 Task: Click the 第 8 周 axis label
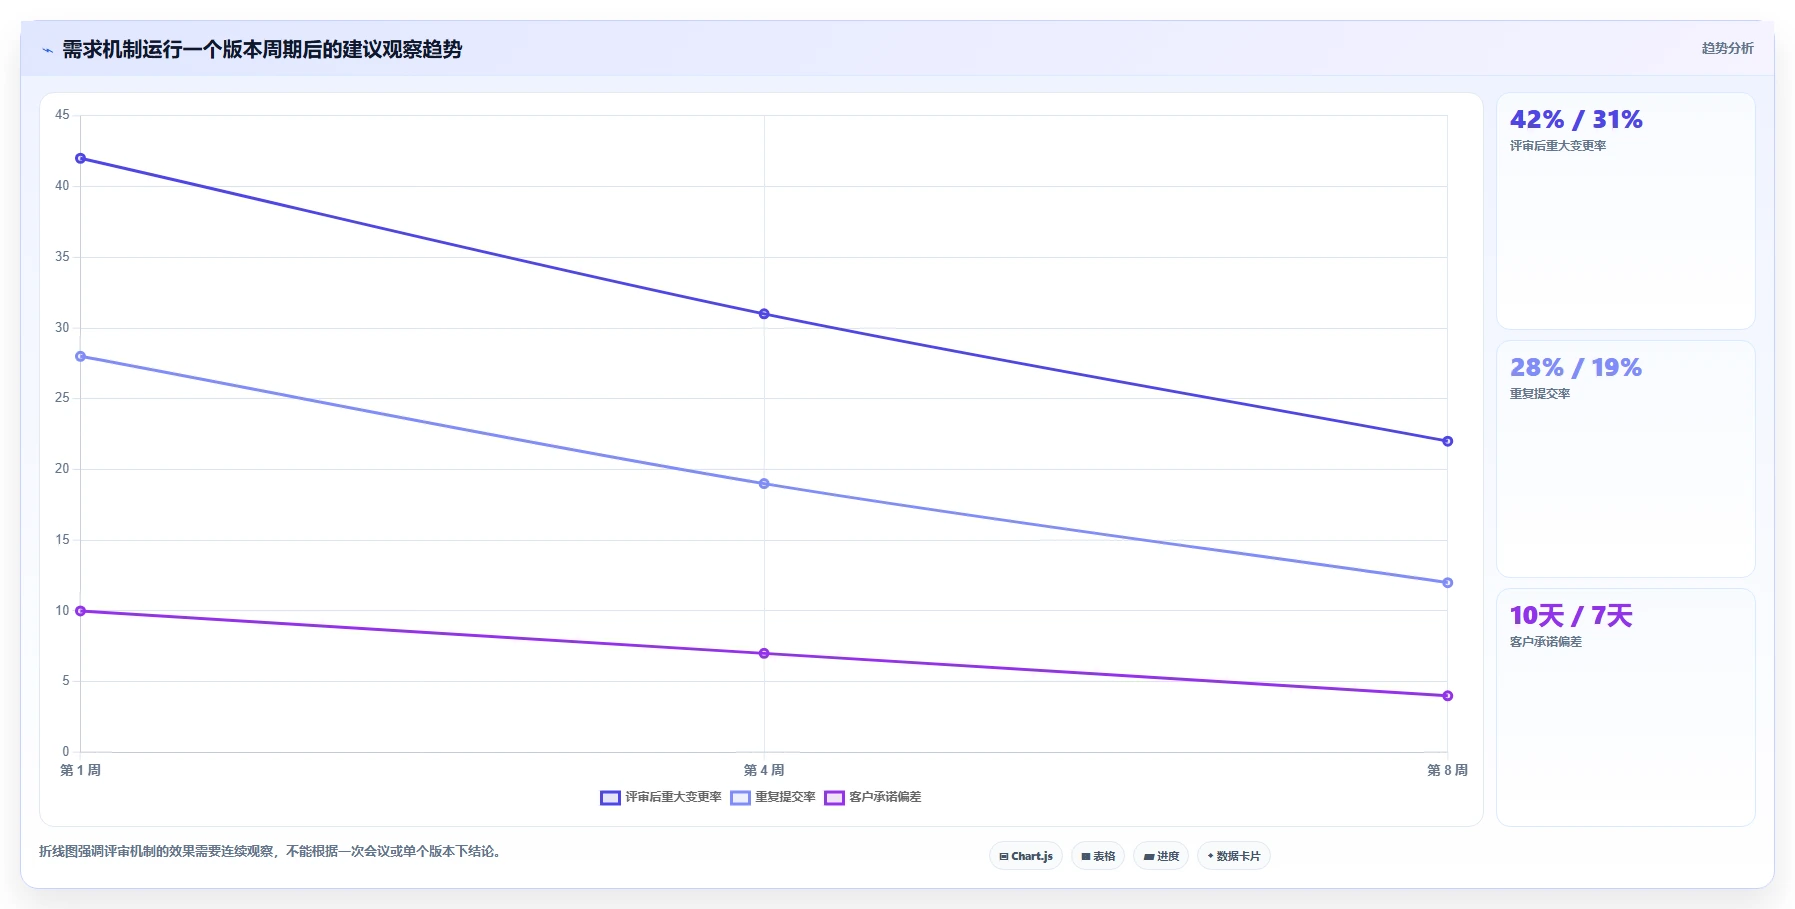pyautogui.click(x=1447, y=770)
